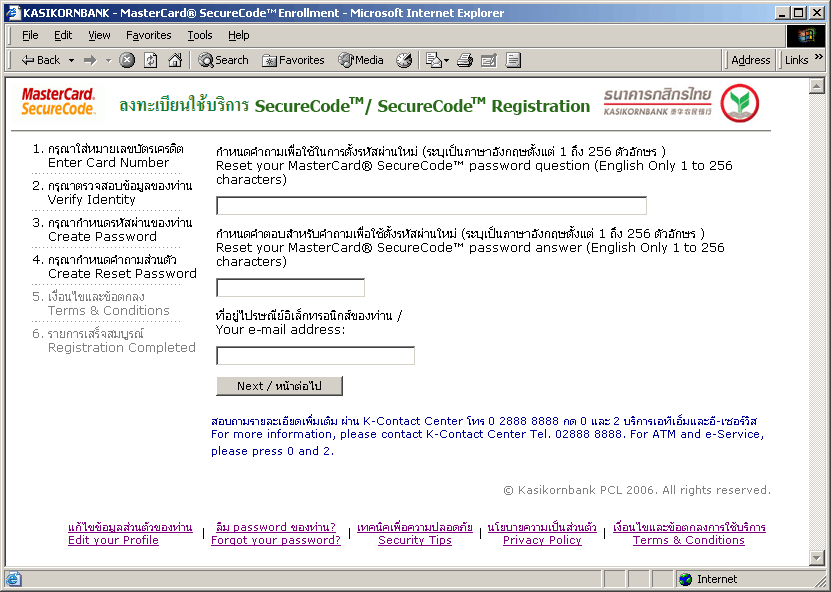Open the Search pane from toolbar
This screenshot has width=831, height=592.
223,60
